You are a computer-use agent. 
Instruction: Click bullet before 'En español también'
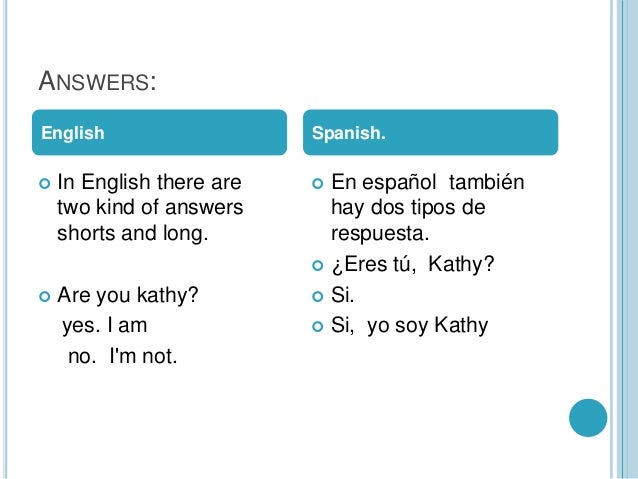(317, 184)
